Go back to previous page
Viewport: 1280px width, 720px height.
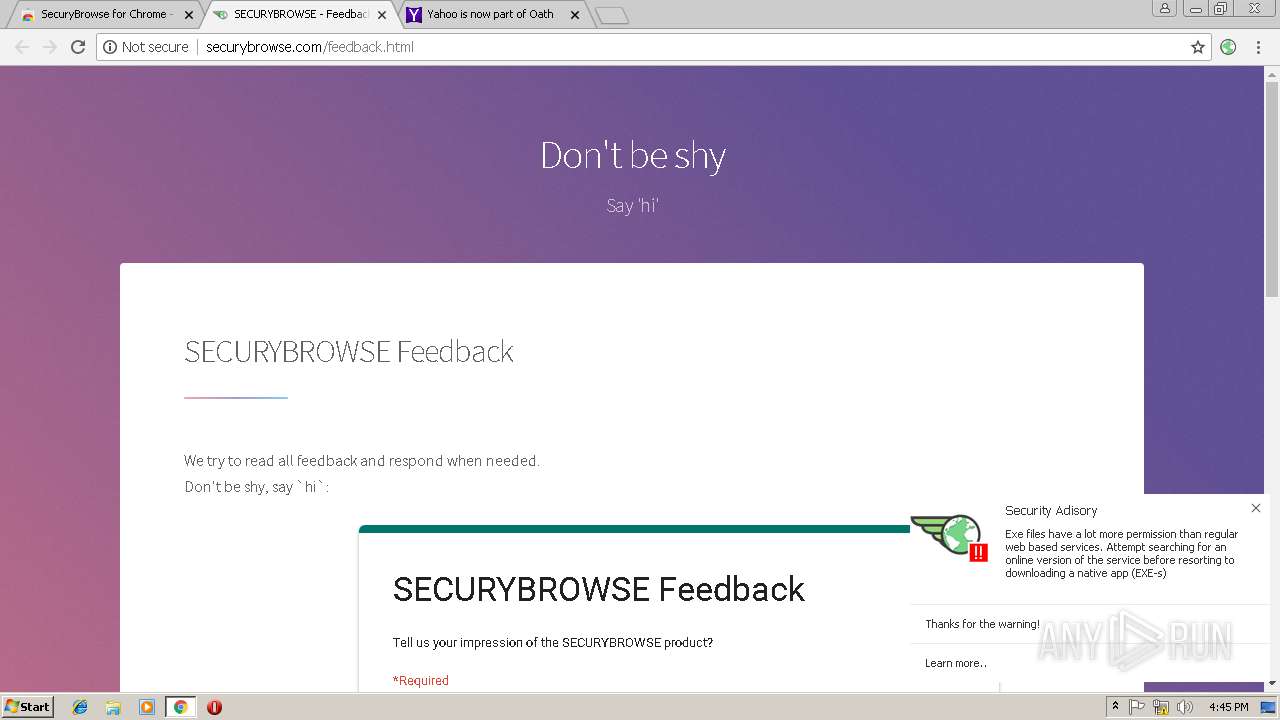click(x=22, y=47)
